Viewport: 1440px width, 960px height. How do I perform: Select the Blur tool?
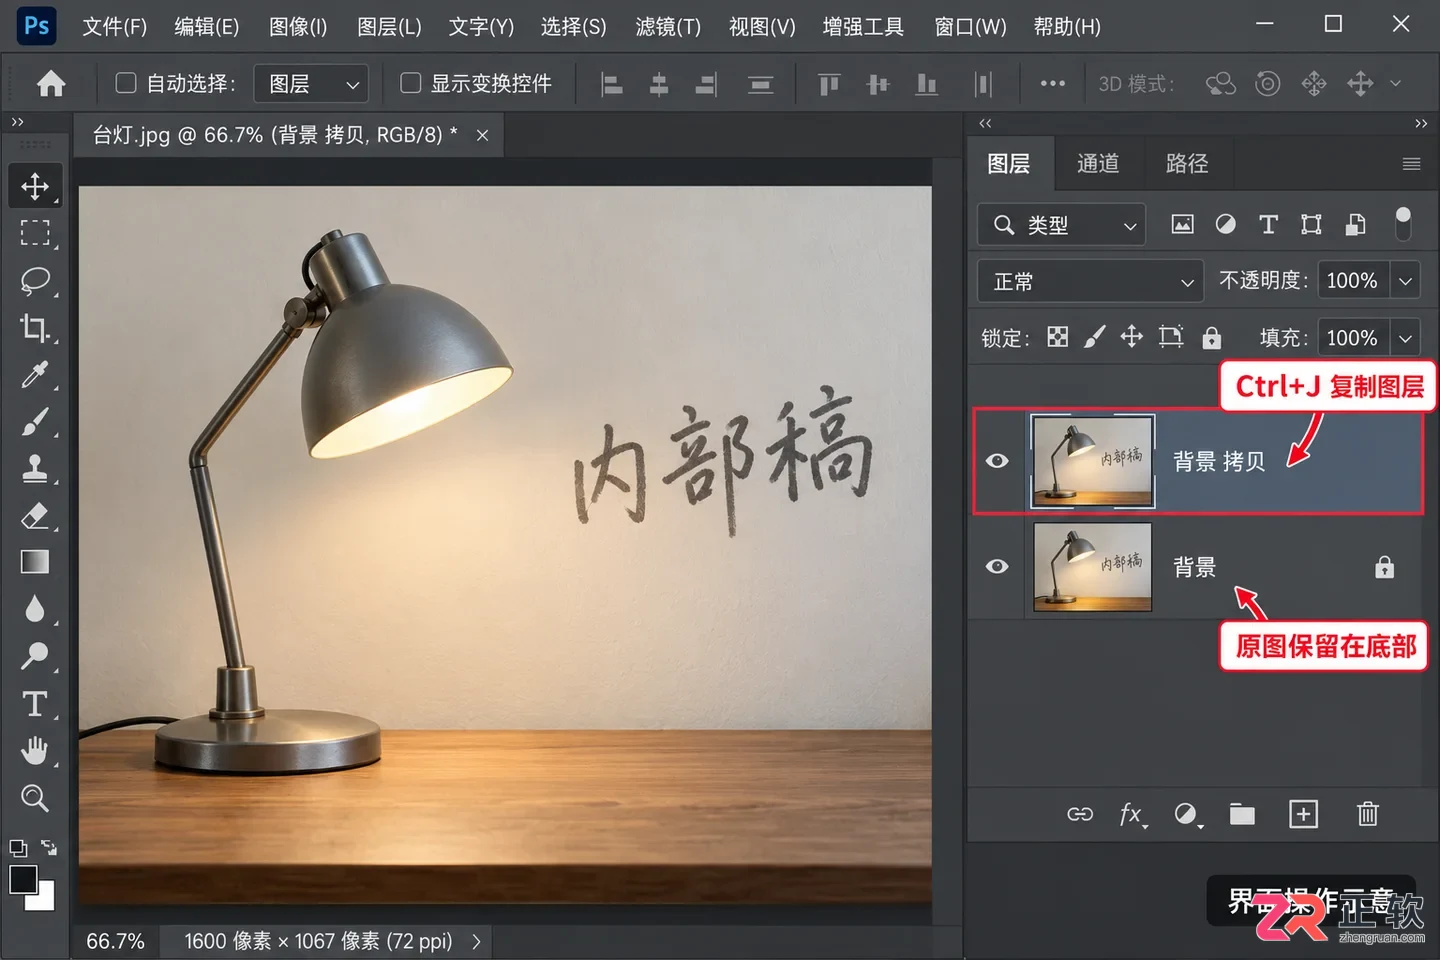coord(35,609)
